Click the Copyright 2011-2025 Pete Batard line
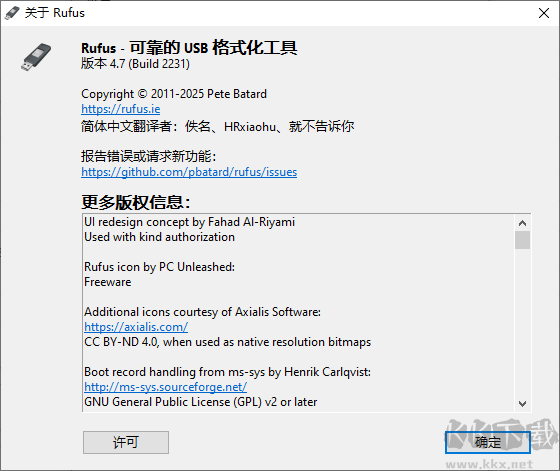 point(174,94)
